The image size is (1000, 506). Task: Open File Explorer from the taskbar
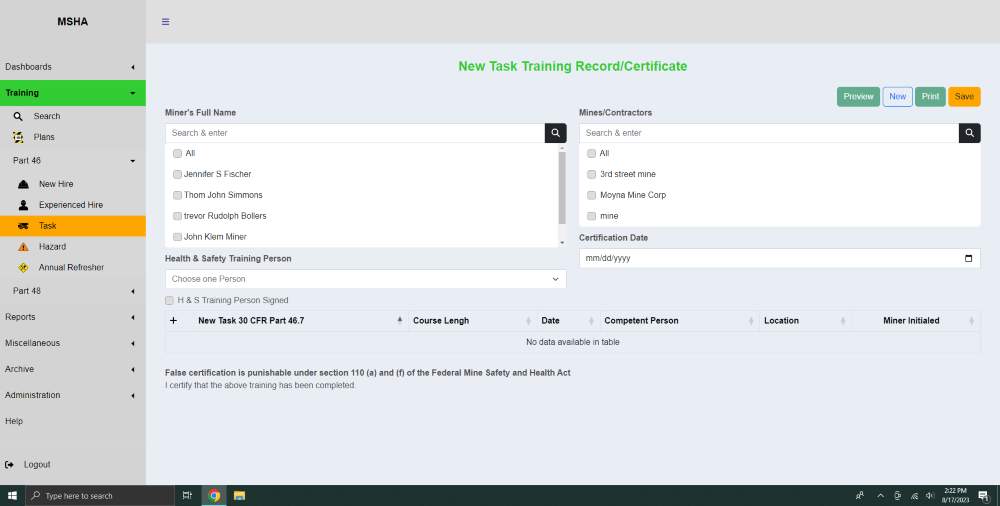point(239,495)
